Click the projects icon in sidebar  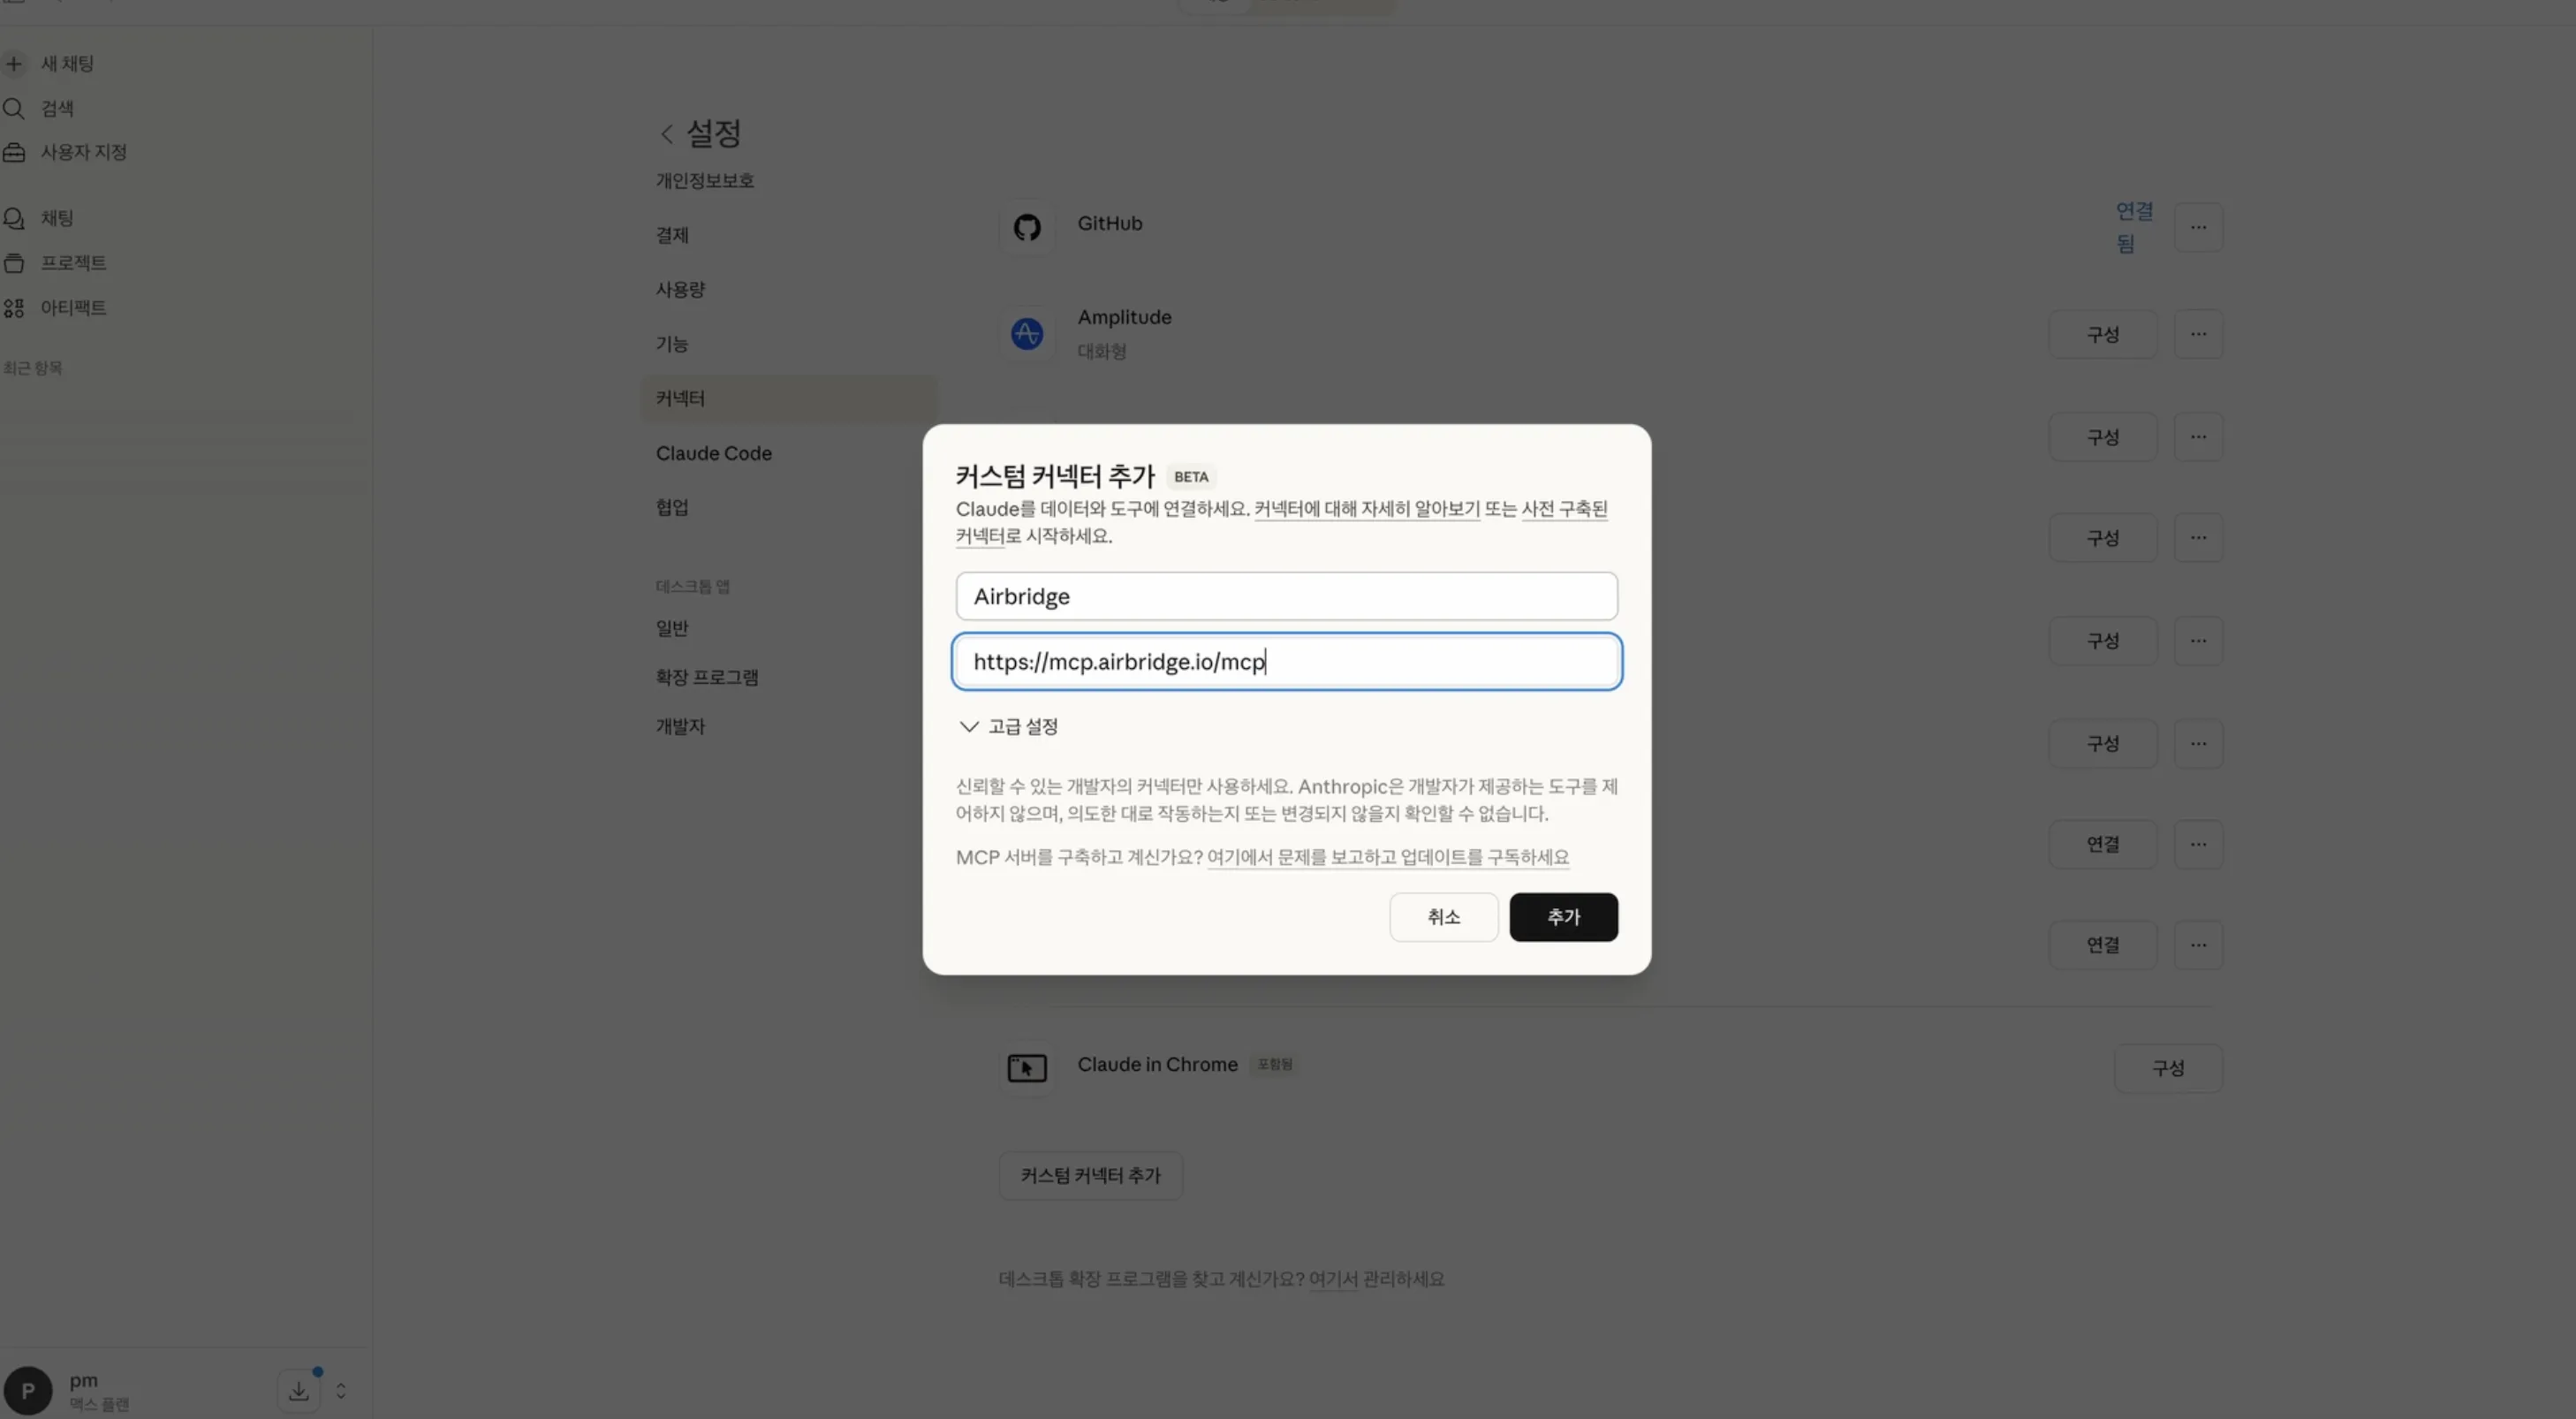(14, 263)
